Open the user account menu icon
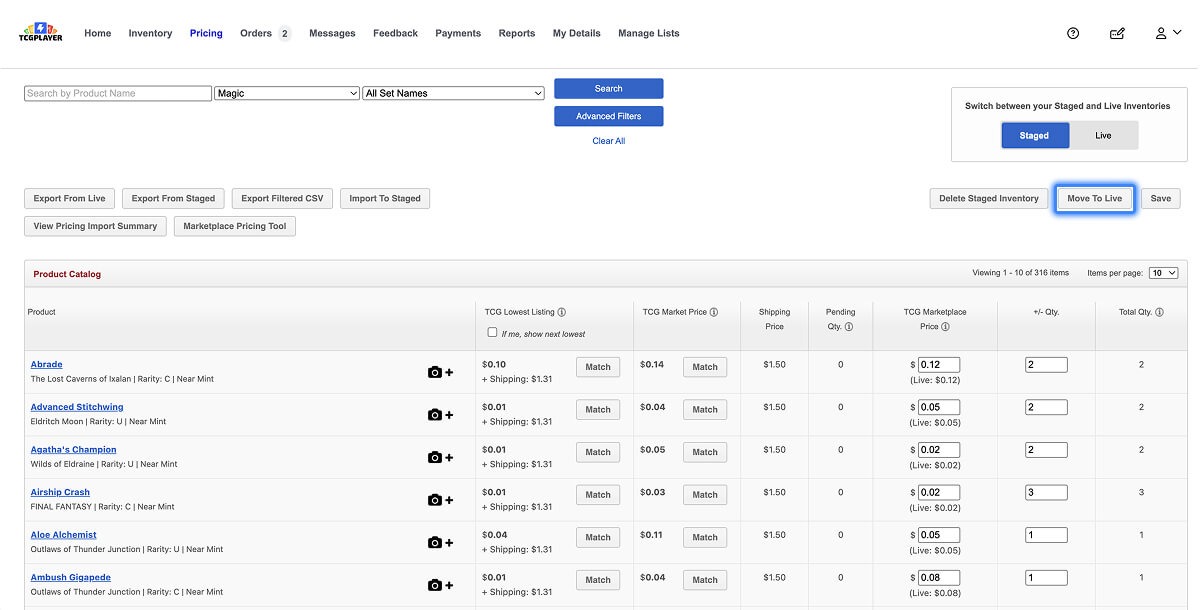This screenshot has width=1200, height=610. (1166, 33)
